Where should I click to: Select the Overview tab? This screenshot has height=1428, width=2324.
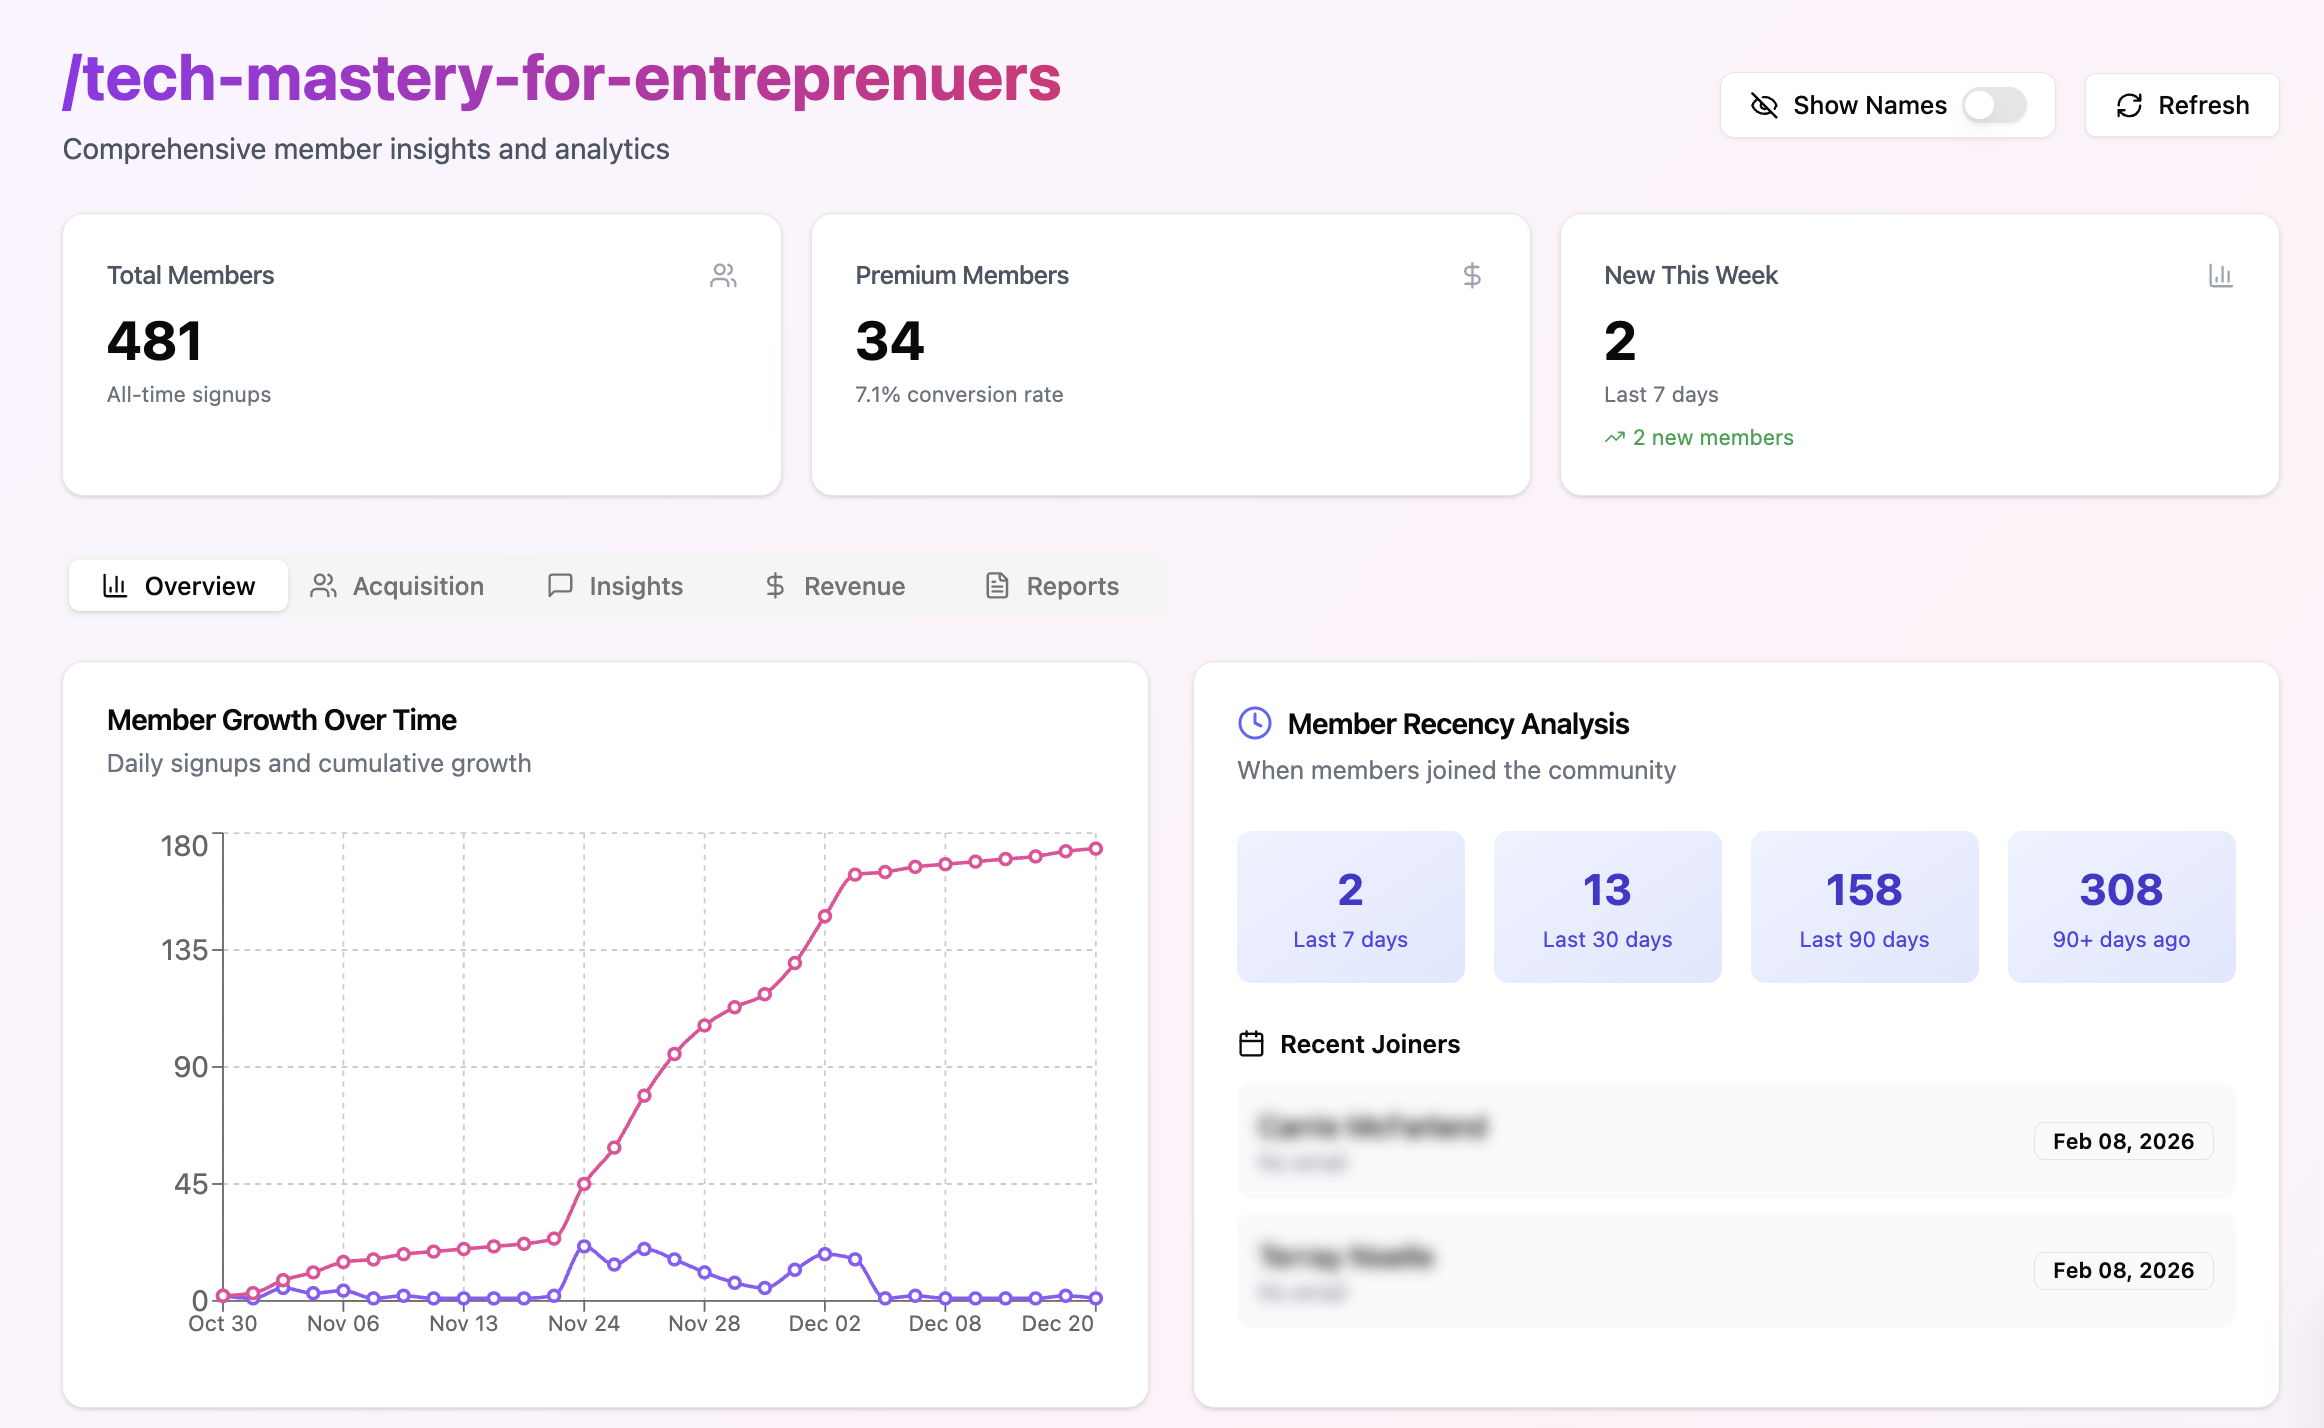point(179,586)
